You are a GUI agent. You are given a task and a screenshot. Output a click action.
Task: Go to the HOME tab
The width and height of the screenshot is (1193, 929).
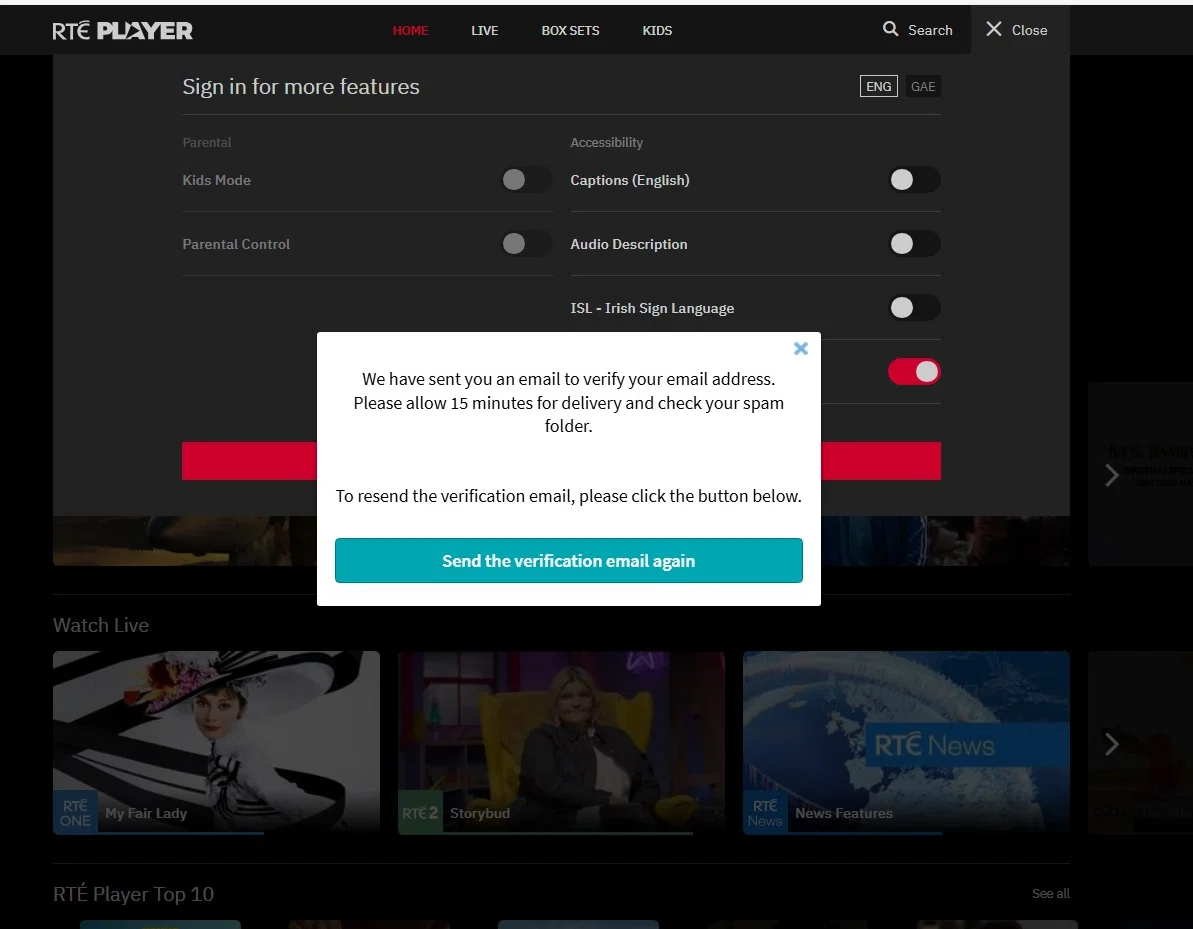coord(410,30)
